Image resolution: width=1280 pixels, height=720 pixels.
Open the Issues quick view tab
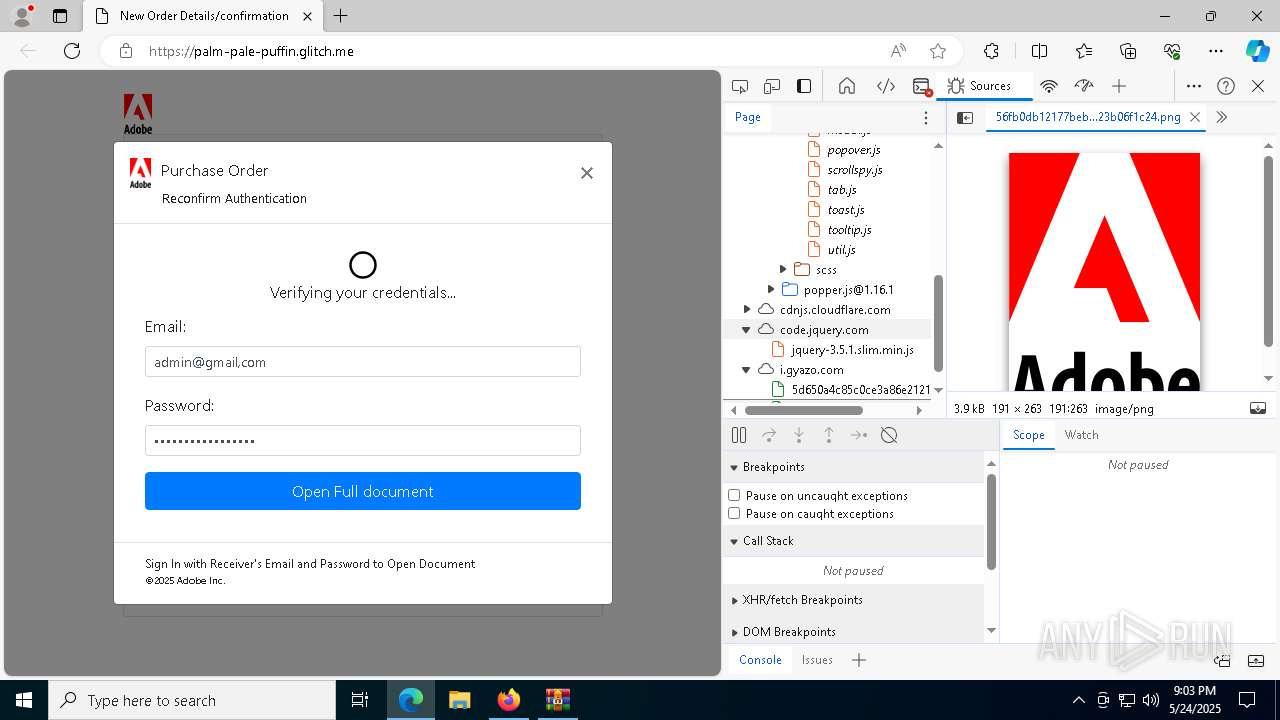[817, 660]
